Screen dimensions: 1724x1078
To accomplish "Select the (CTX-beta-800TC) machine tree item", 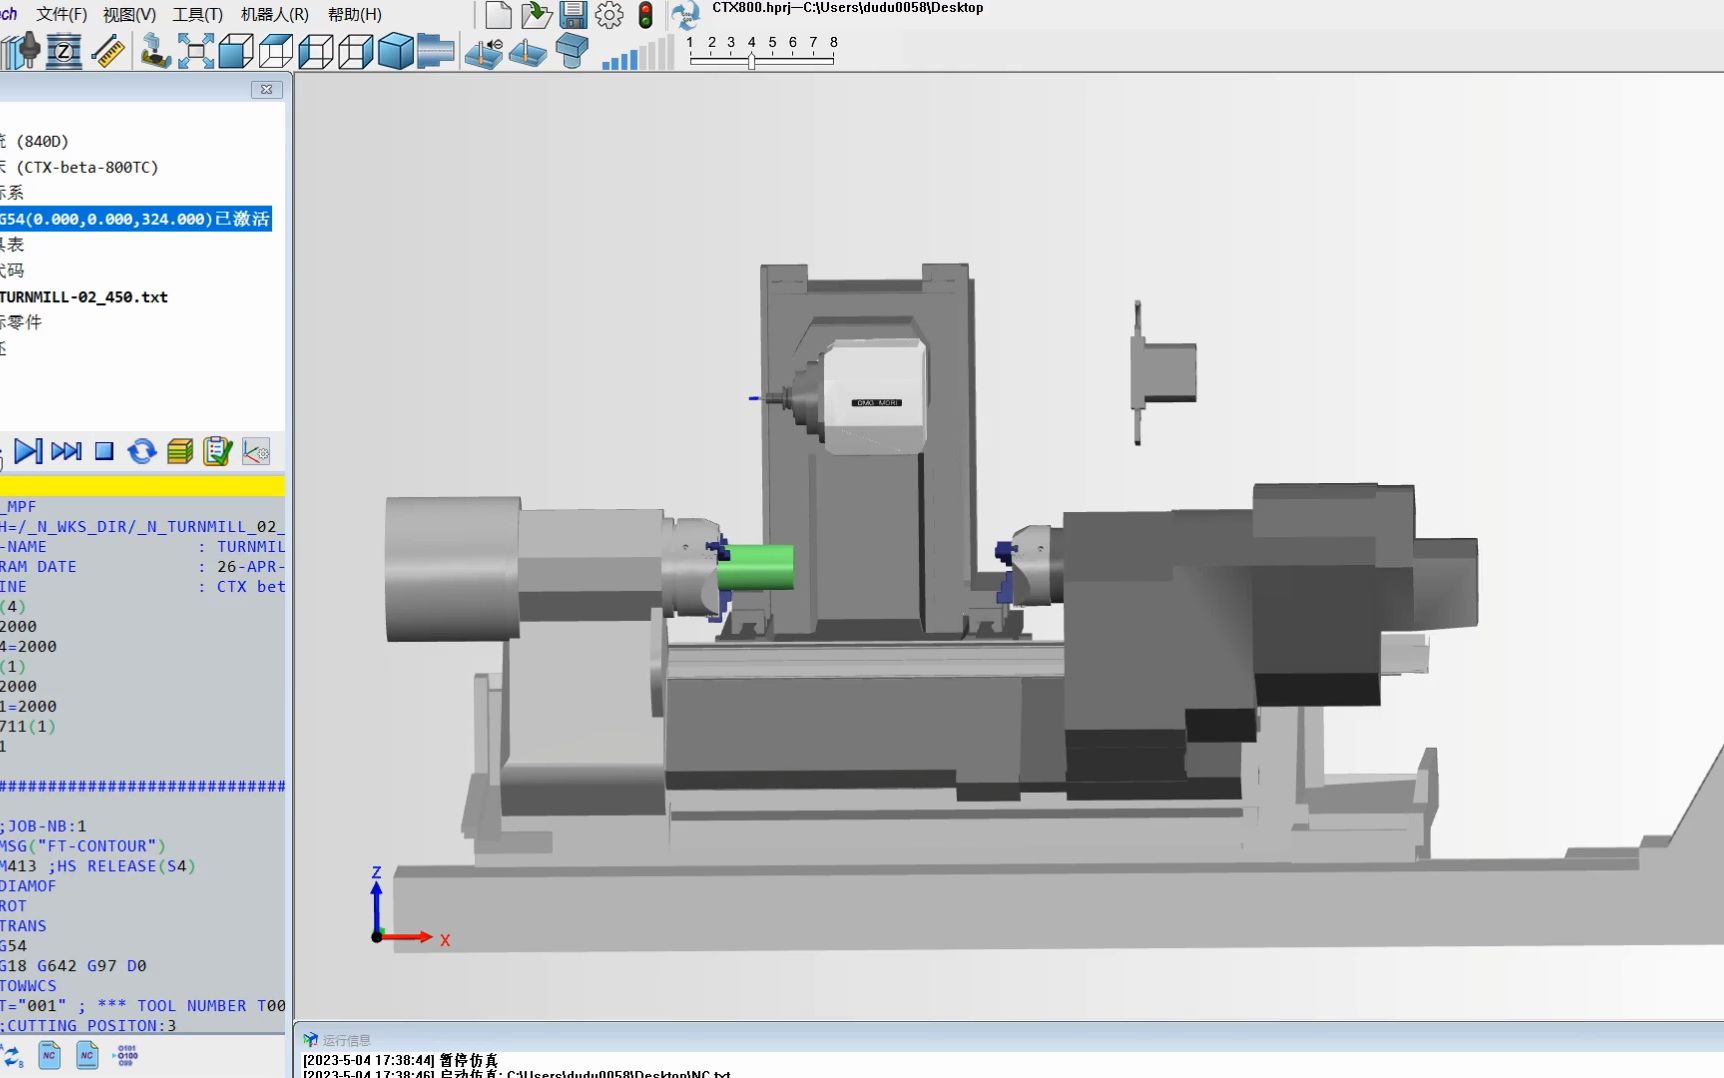I will tap(80, 167).
